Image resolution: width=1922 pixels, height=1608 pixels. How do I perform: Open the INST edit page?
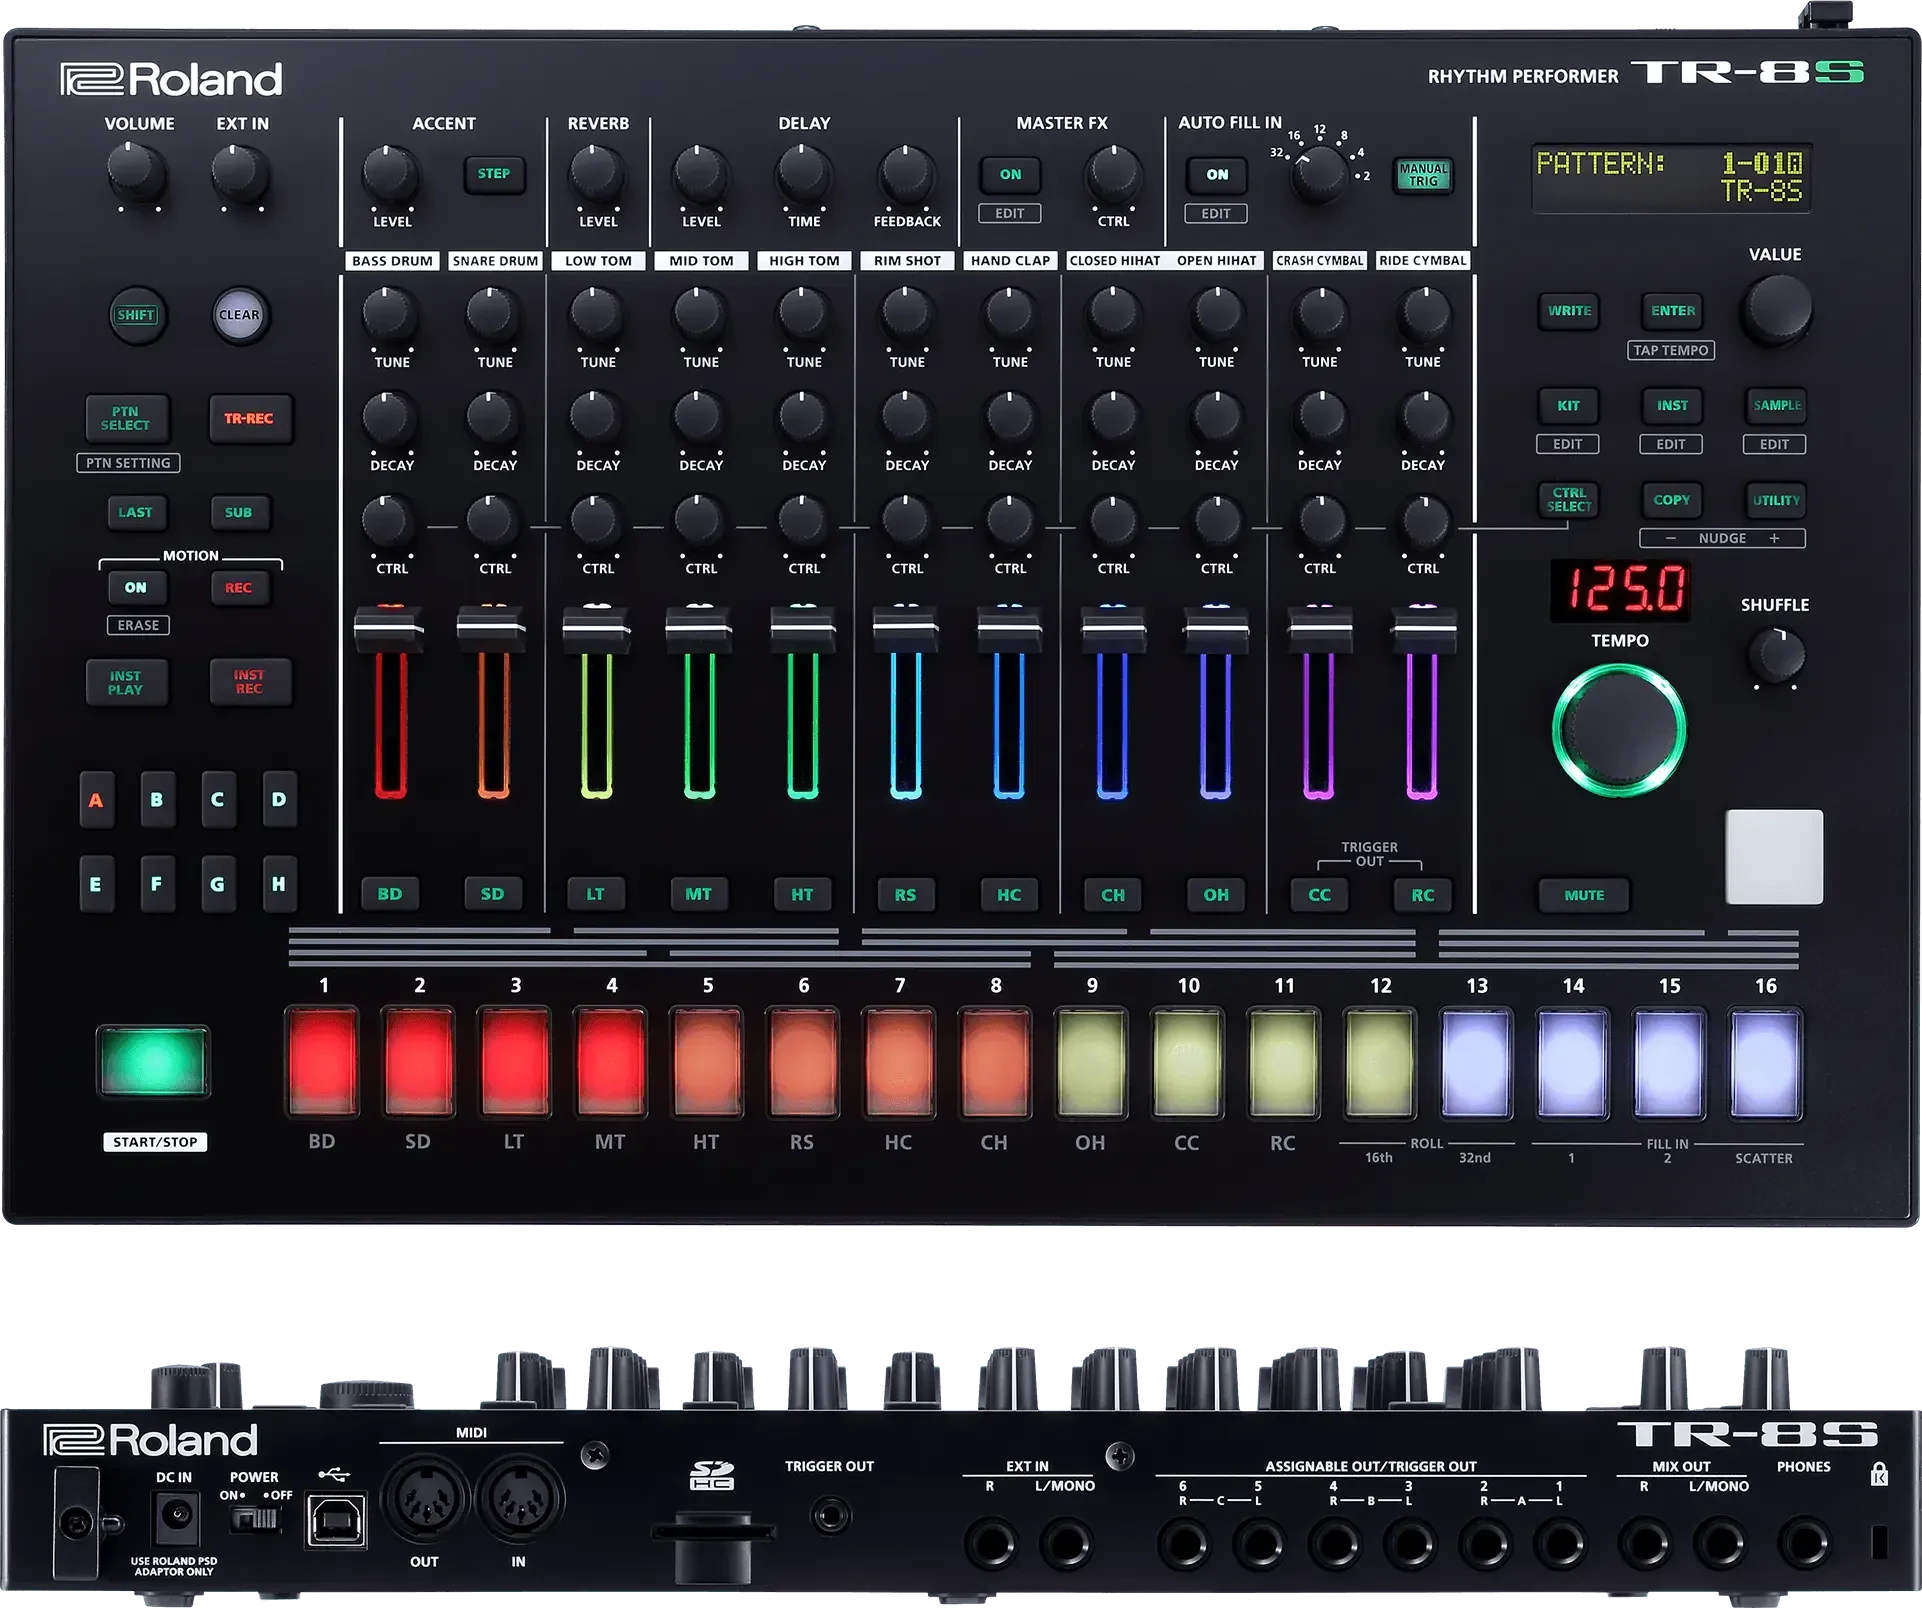coord(1671,405)
